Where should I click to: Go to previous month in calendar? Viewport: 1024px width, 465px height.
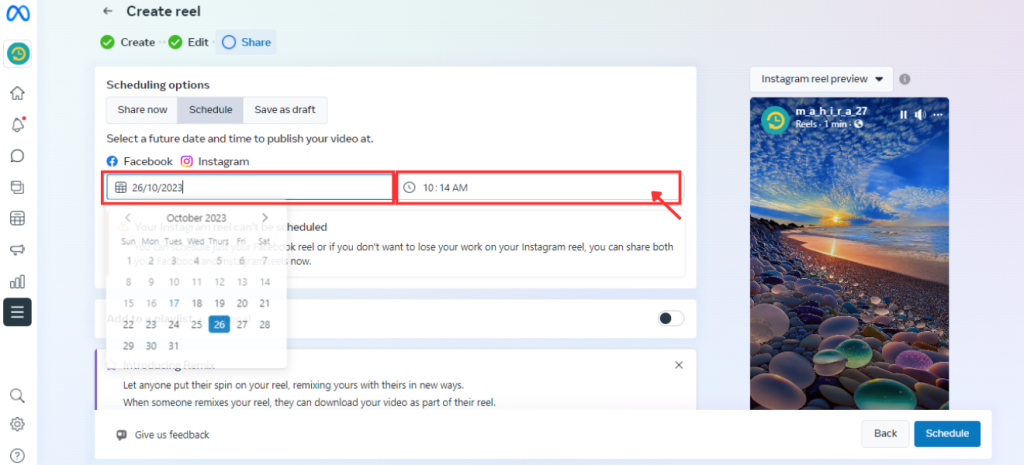tap(128, 217)
